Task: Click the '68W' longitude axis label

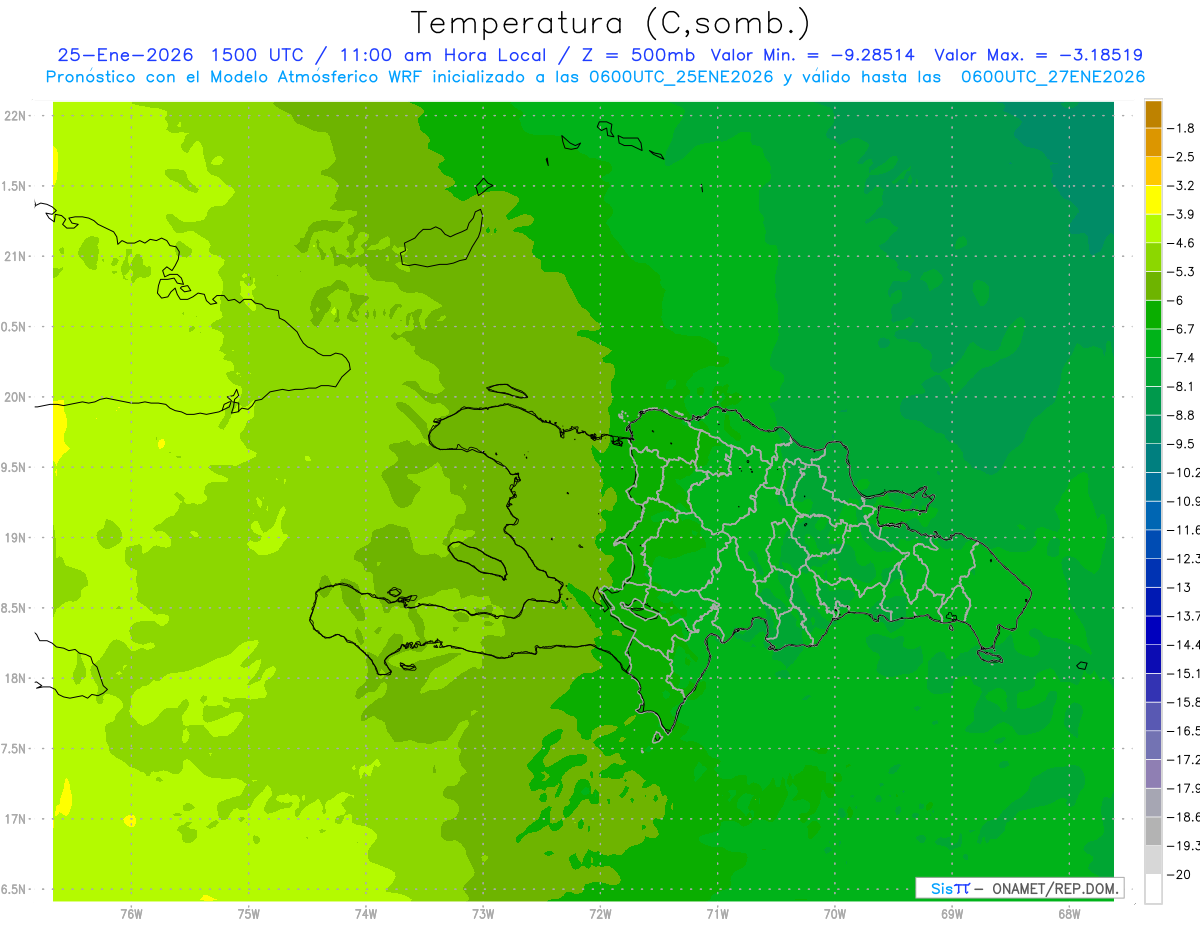Action: (x=1069, y=914)
